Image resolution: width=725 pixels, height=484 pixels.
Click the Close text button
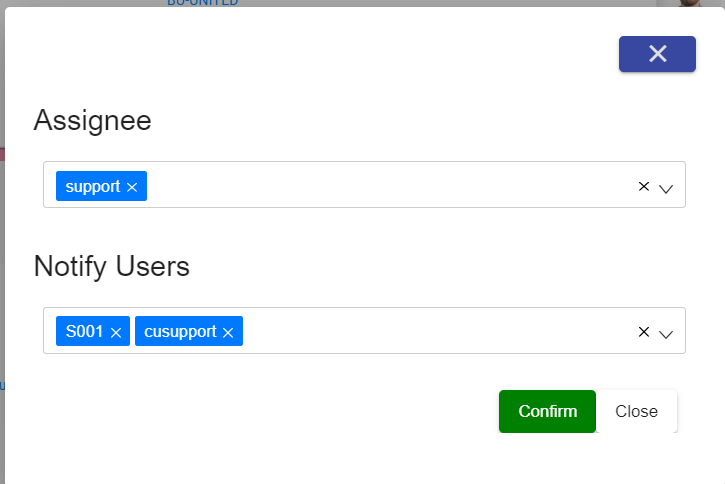(x=636, y=411)
